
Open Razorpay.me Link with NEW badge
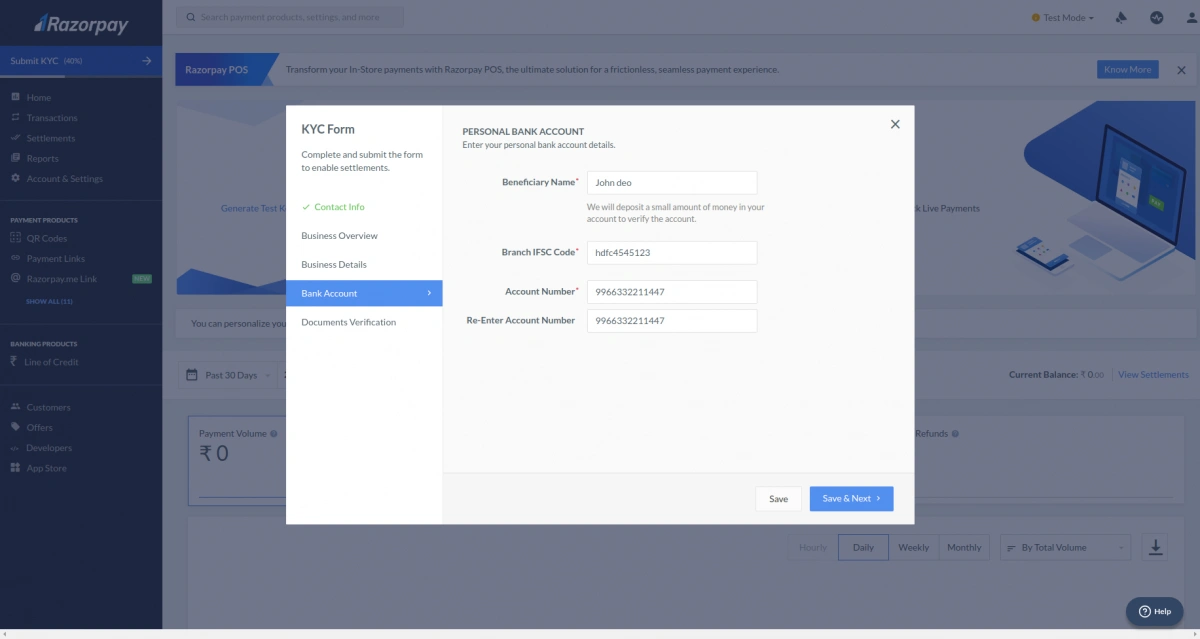click(x=60, y=278)
